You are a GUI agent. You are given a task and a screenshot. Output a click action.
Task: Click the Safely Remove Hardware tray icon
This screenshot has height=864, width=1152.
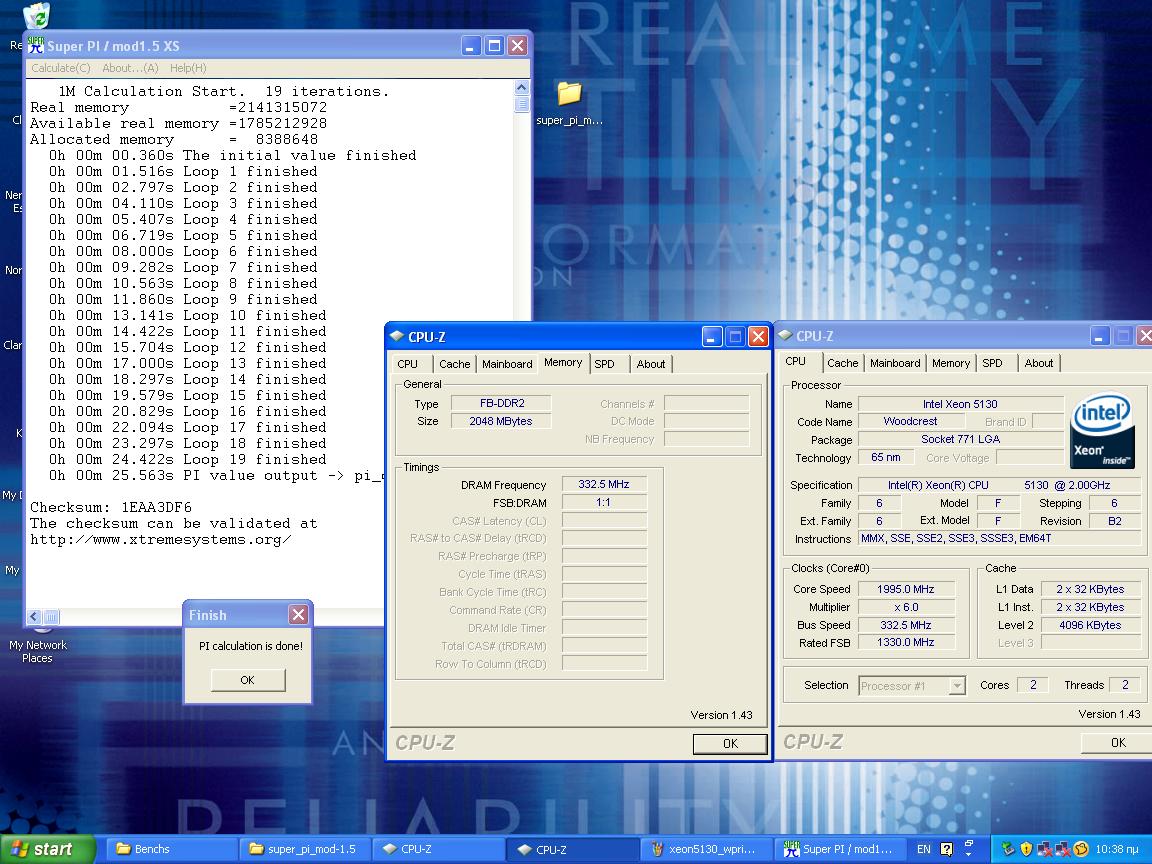tap(1008, 849)
